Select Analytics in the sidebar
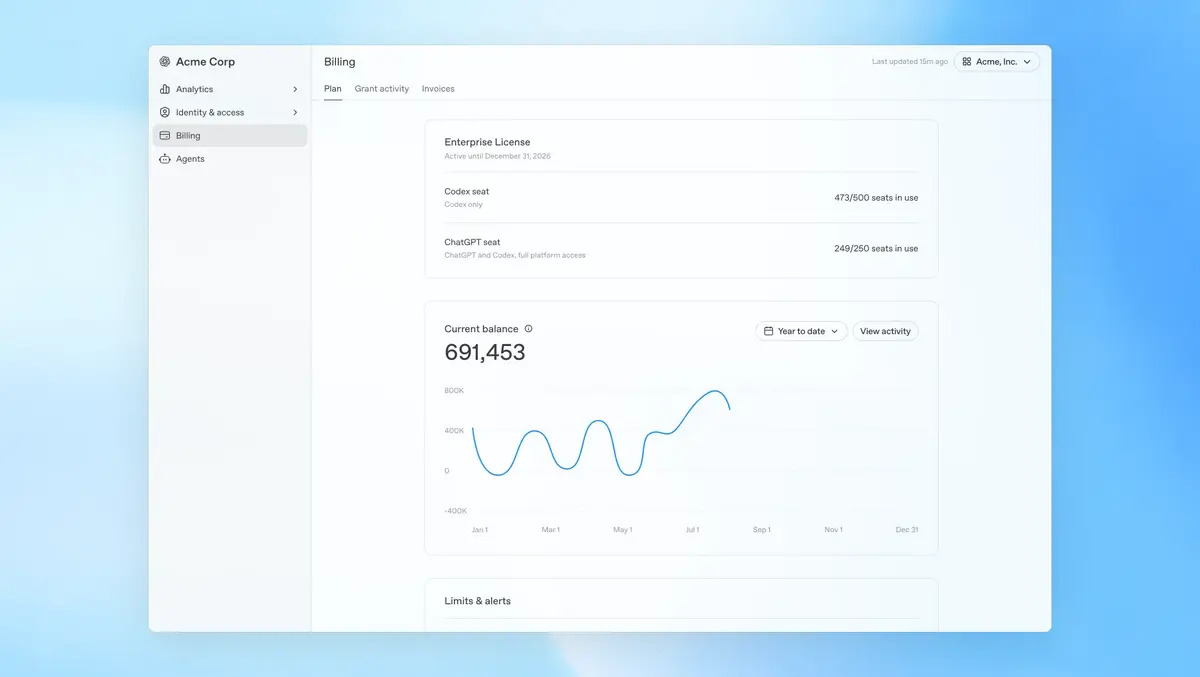Image resolution: width=1200 pixels, height=677 pixels. pos(230,89)
